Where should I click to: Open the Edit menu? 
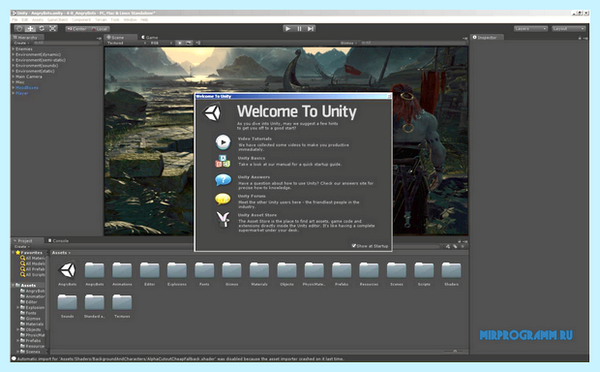coord(25,20)
